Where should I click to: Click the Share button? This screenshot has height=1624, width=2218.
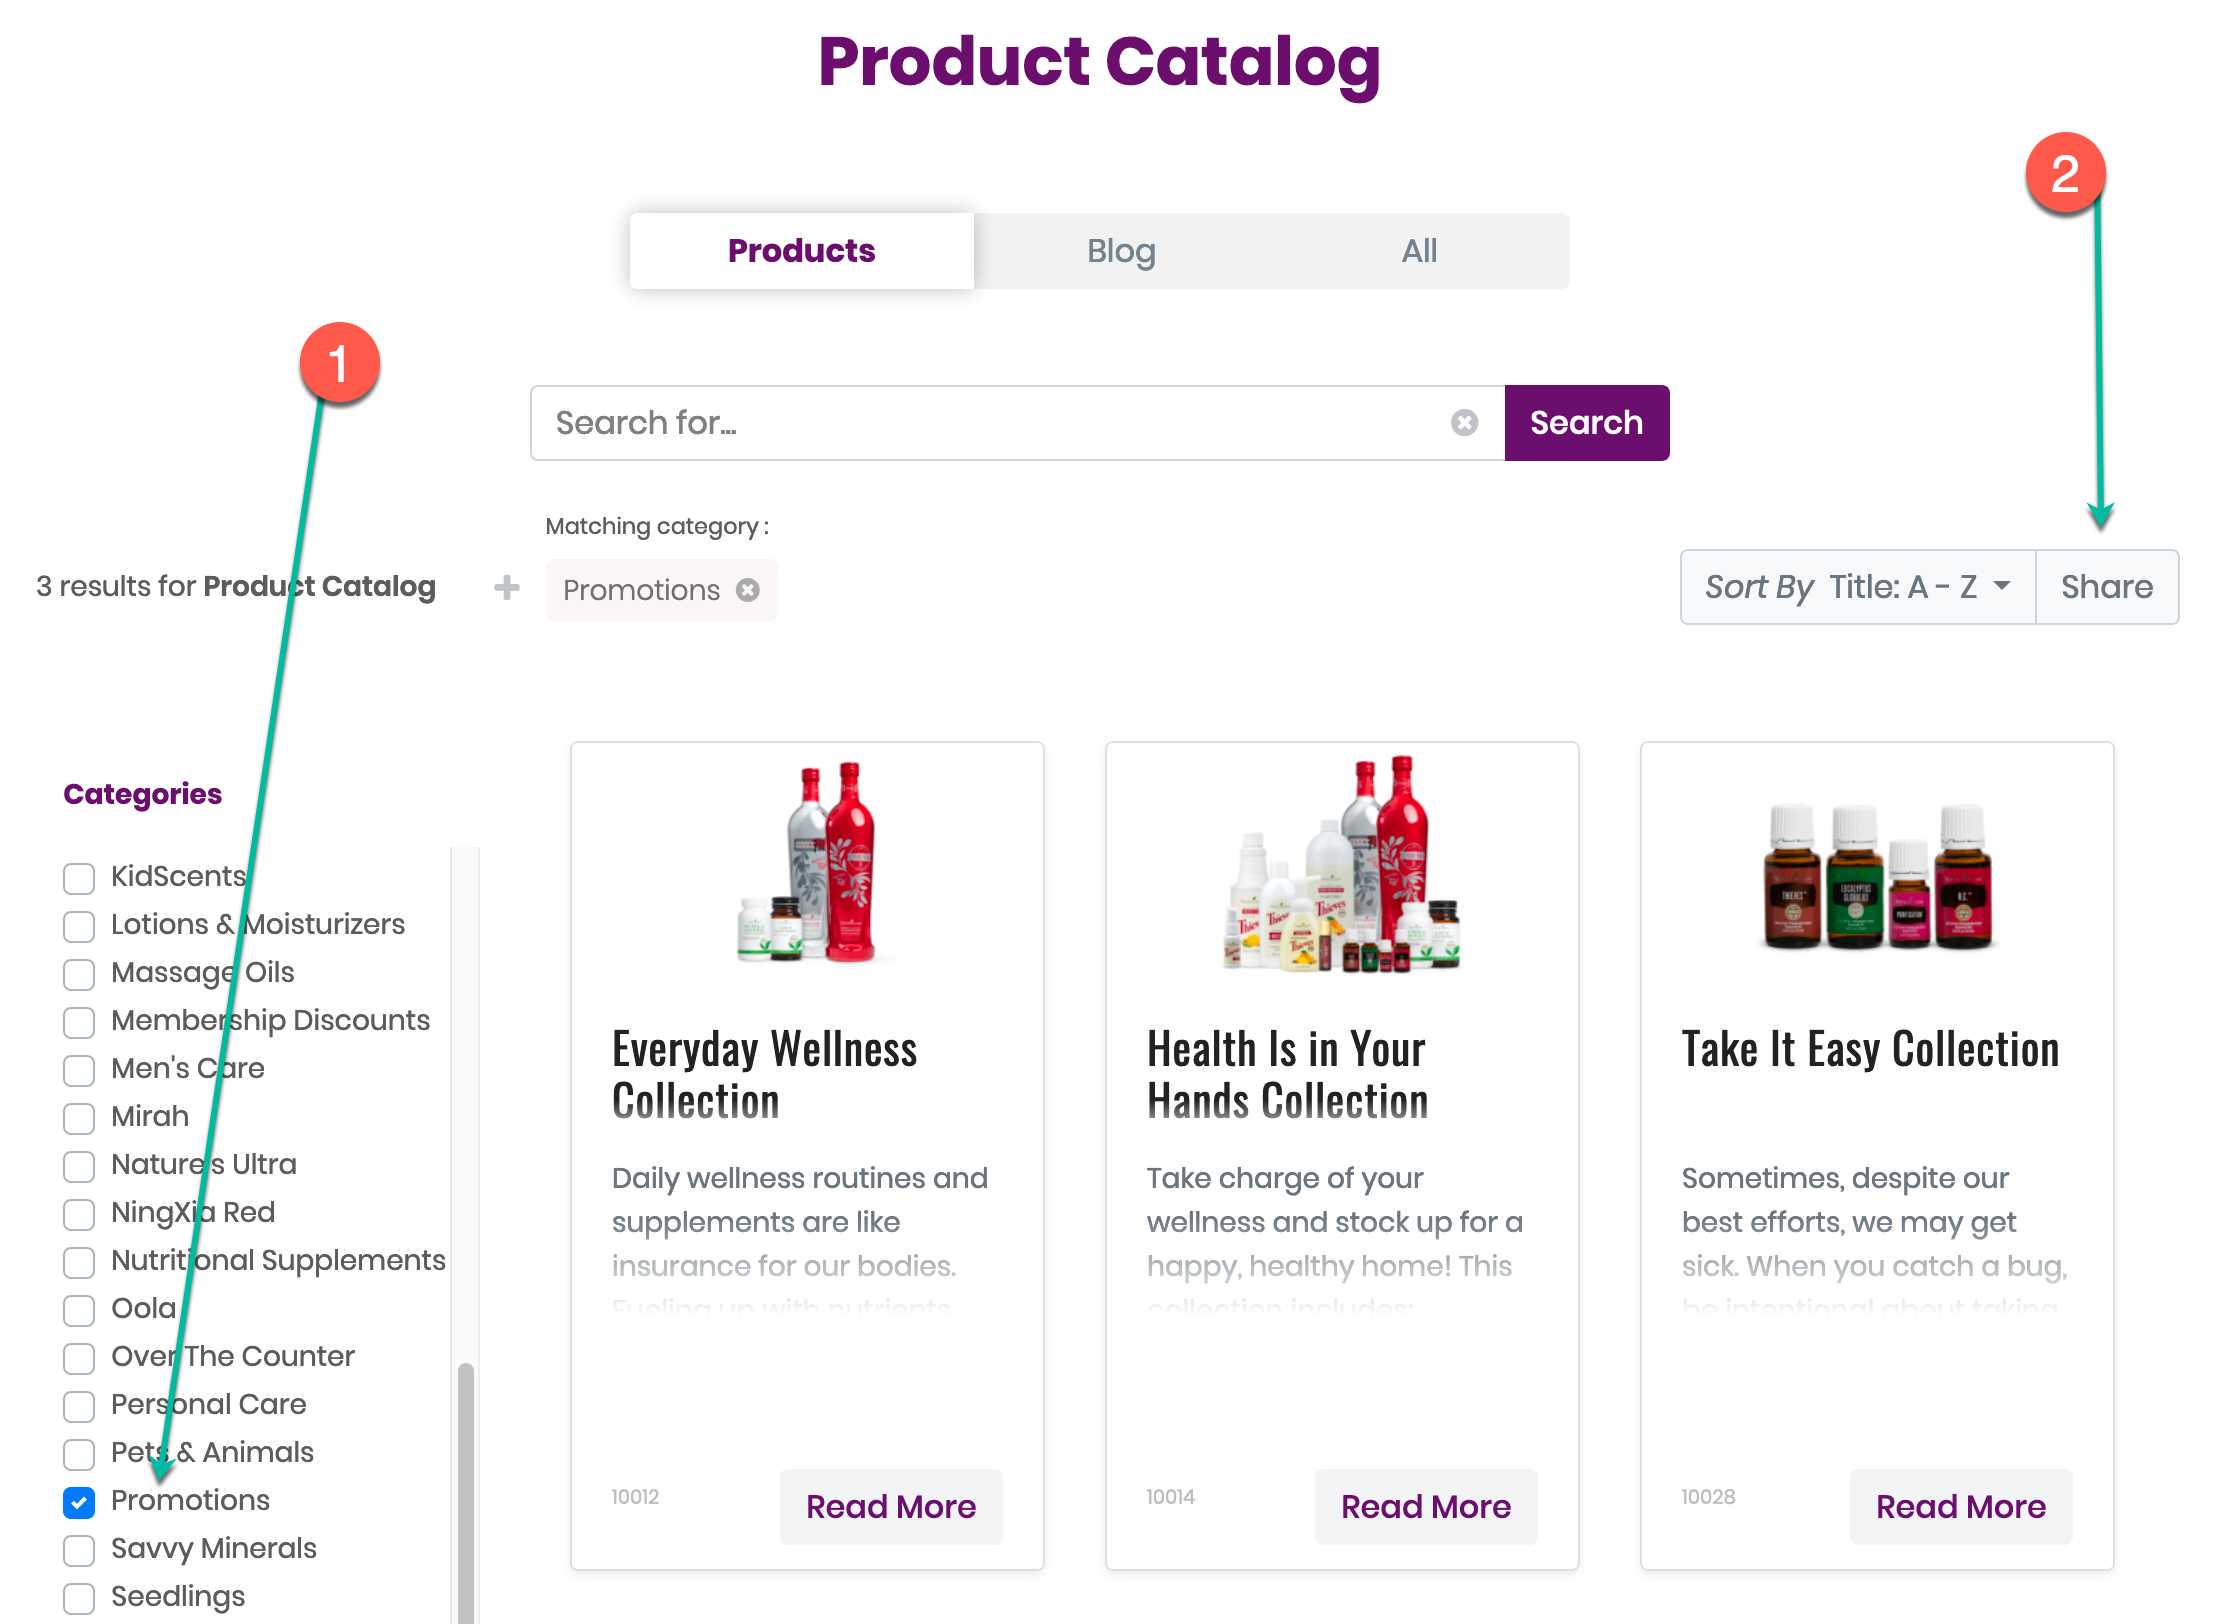point(2106,587)
